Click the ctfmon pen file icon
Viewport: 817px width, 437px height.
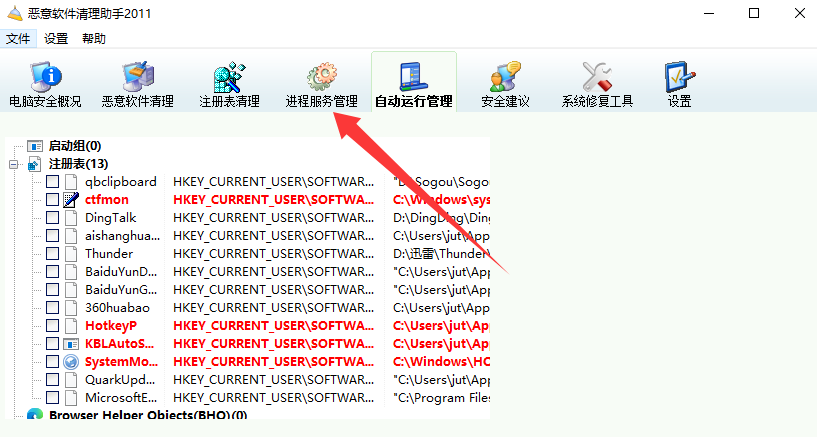71,199
